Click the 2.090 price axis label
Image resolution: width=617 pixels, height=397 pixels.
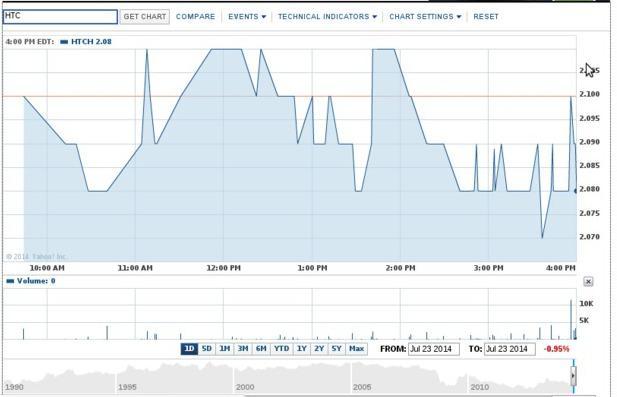point(589,142)
